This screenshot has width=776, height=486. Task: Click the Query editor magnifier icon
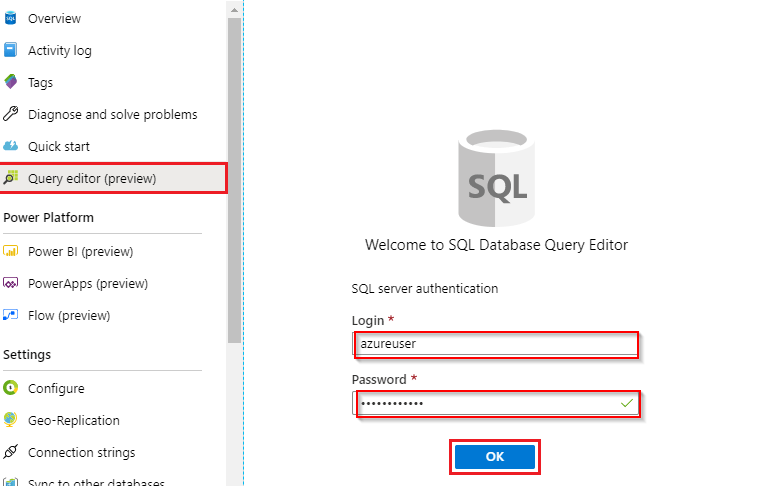[x=10, y=178]
